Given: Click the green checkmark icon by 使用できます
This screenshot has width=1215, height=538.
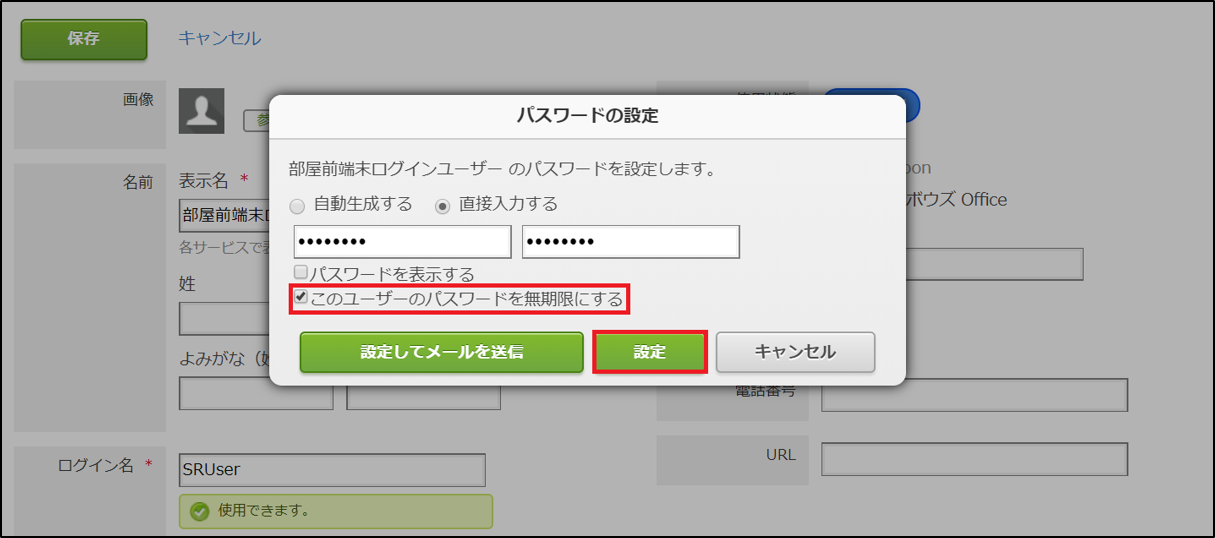Looking at the screenshot, I should pyautogui.click(x=200, y=511).
